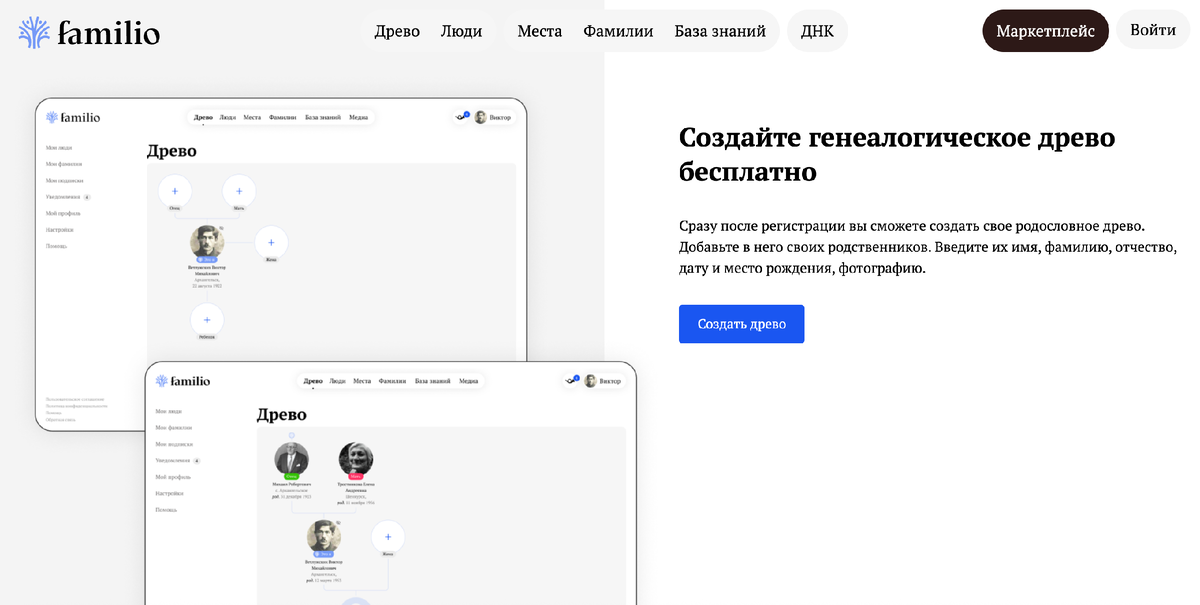Click Ребенок plus circle in upper preview
Screen dimensions: 1200x605
(x=207, y=320)
